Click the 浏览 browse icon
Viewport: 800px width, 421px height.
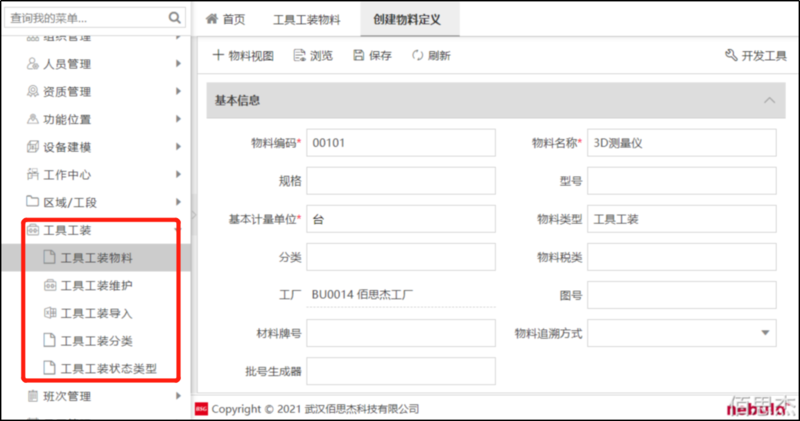[x=299, y=55]
